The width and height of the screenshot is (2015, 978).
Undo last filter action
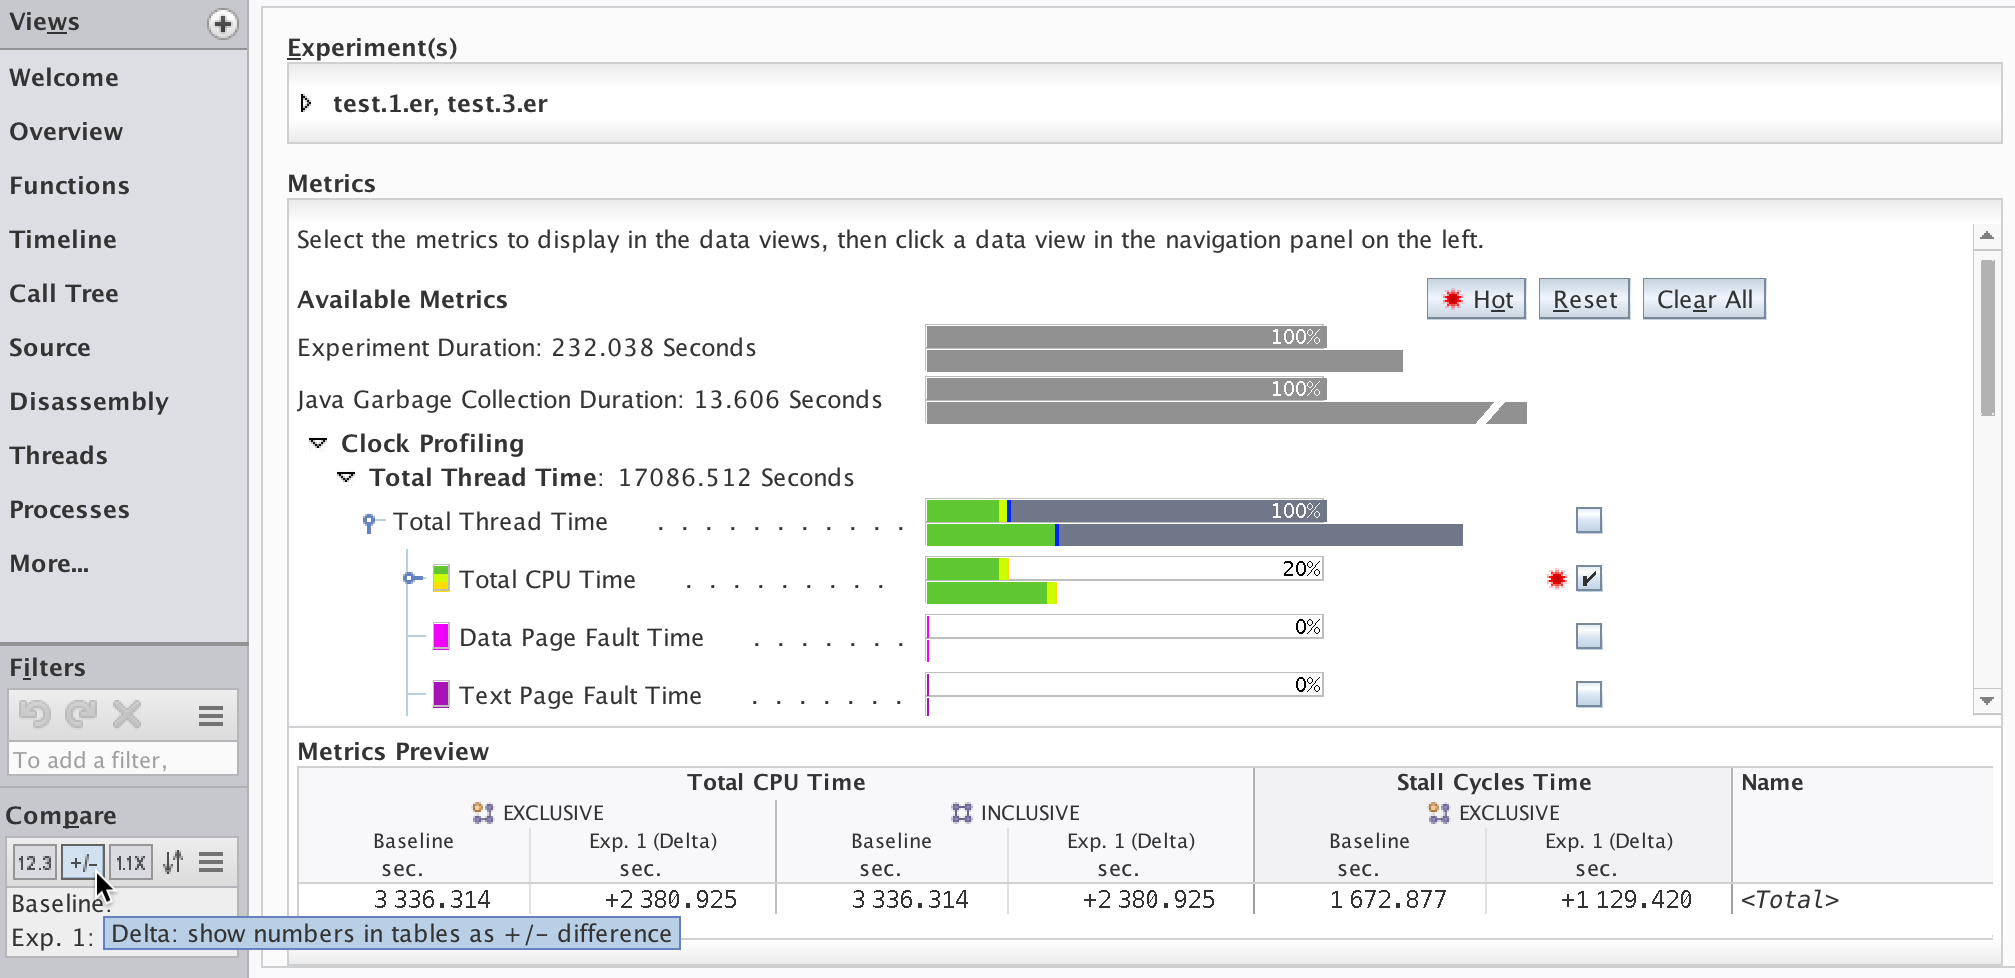pyautogui.click(x=36, y=714)
